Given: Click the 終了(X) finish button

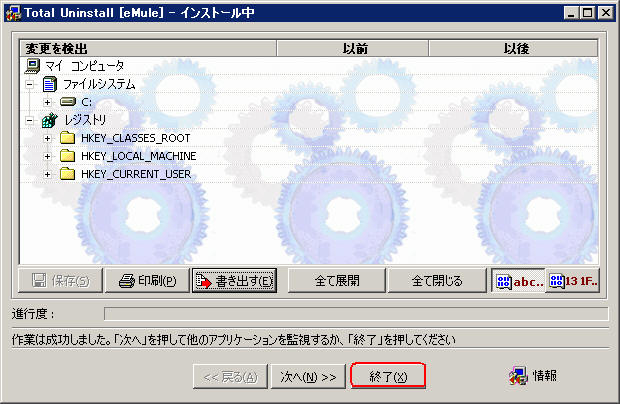Looking at the screenshot, I should pyautogui.click(x=388, y=376).
